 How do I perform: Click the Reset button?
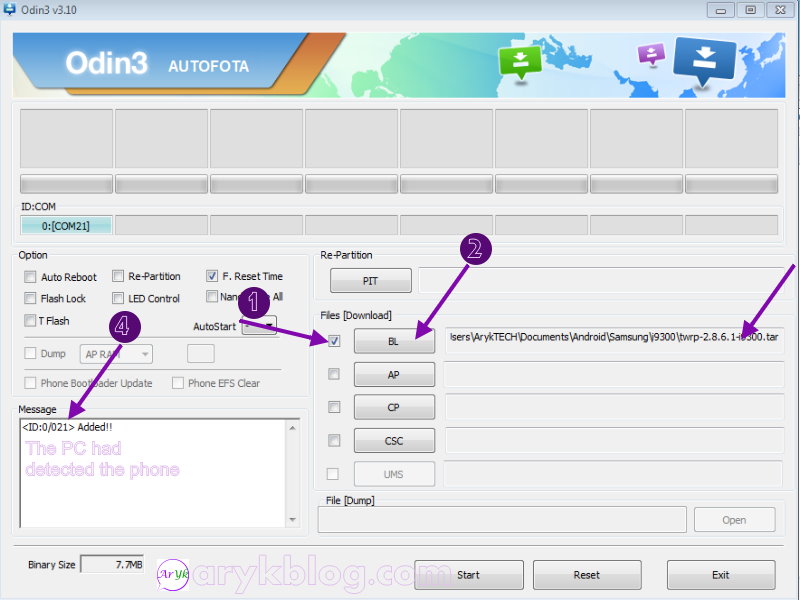pos(587,574)
